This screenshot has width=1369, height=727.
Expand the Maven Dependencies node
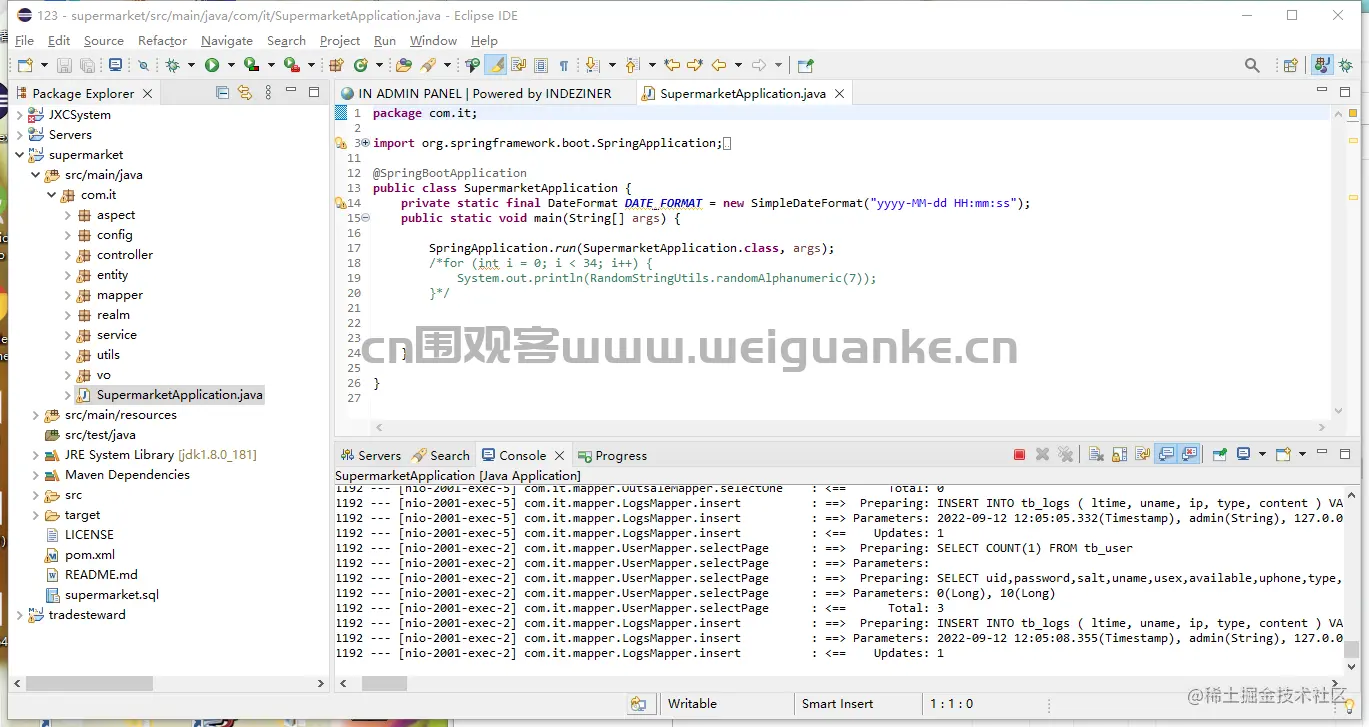(x=36, y=475)
